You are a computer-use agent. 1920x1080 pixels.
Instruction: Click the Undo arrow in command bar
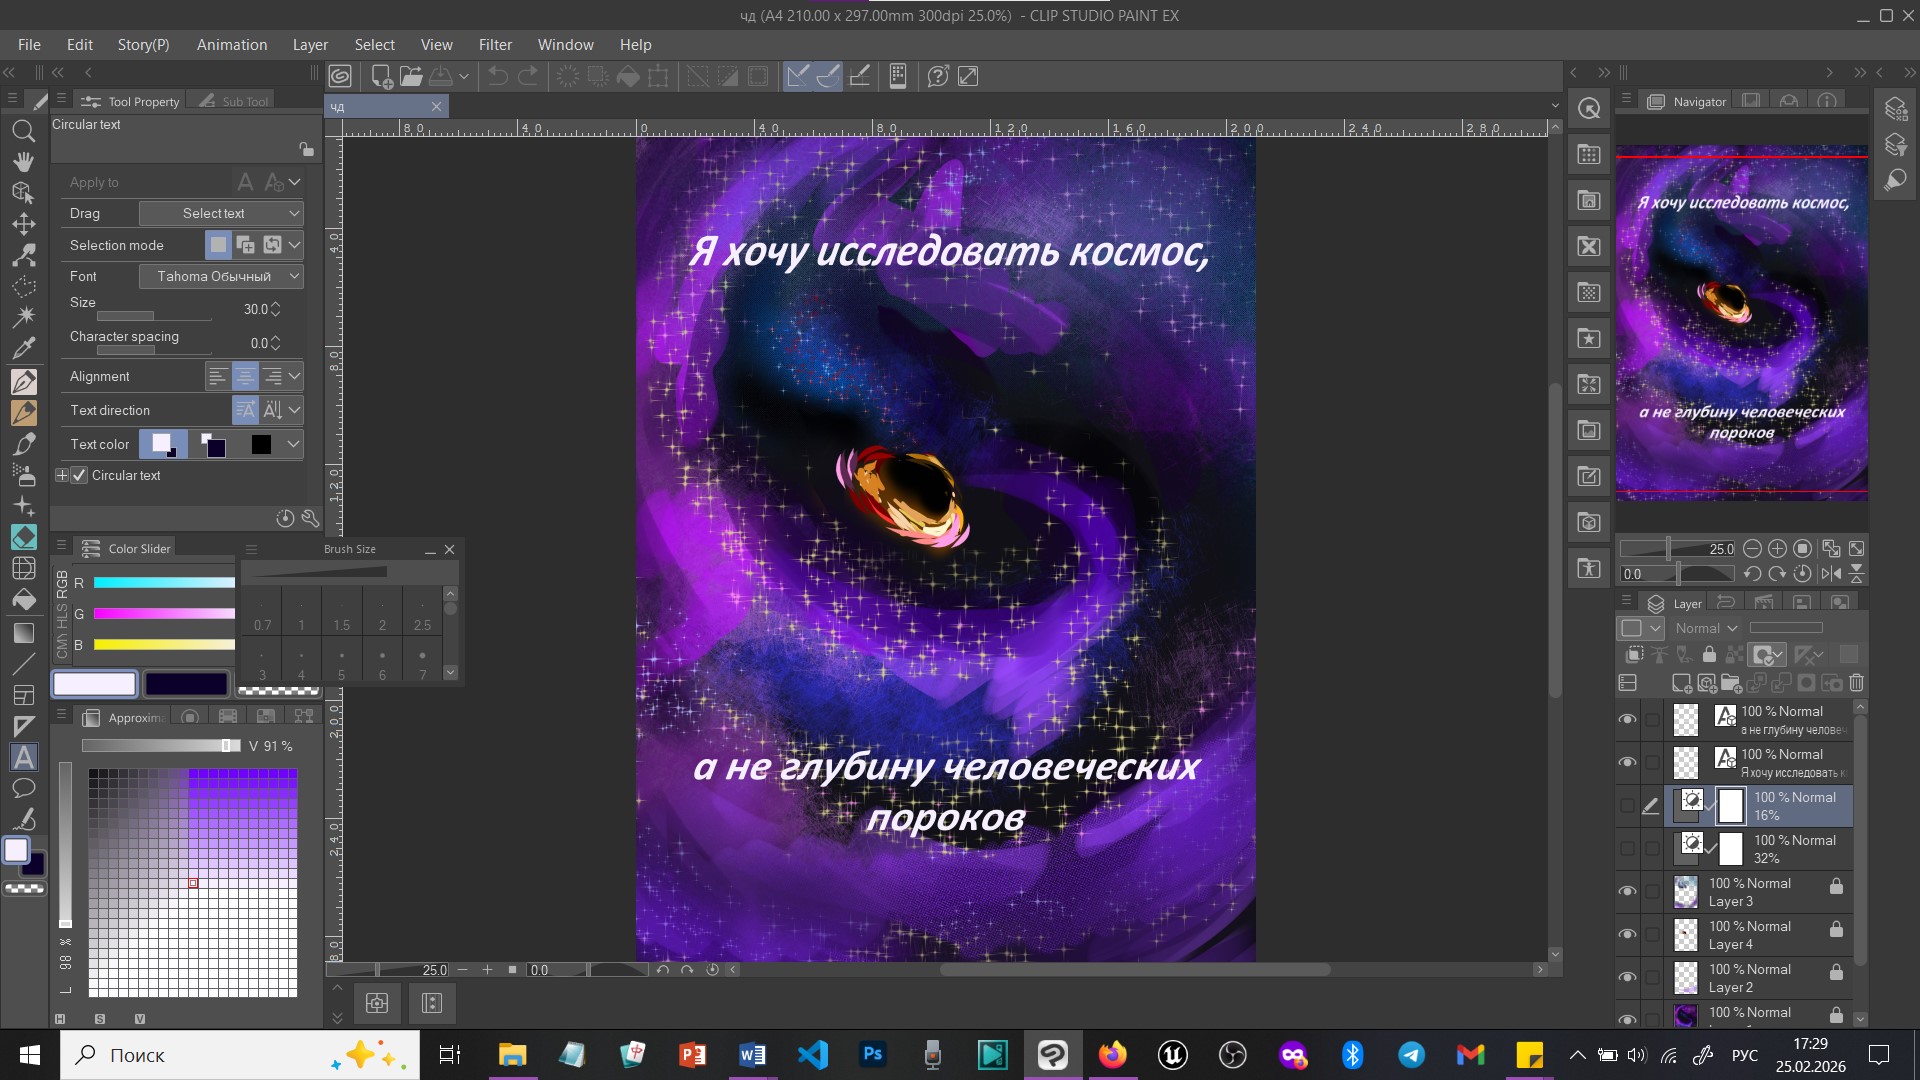pos(497,76)
